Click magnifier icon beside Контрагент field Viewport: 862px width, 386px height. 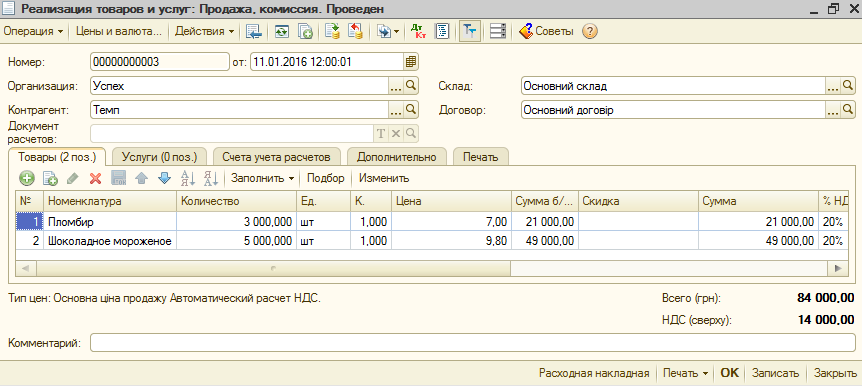coord(411,110)
